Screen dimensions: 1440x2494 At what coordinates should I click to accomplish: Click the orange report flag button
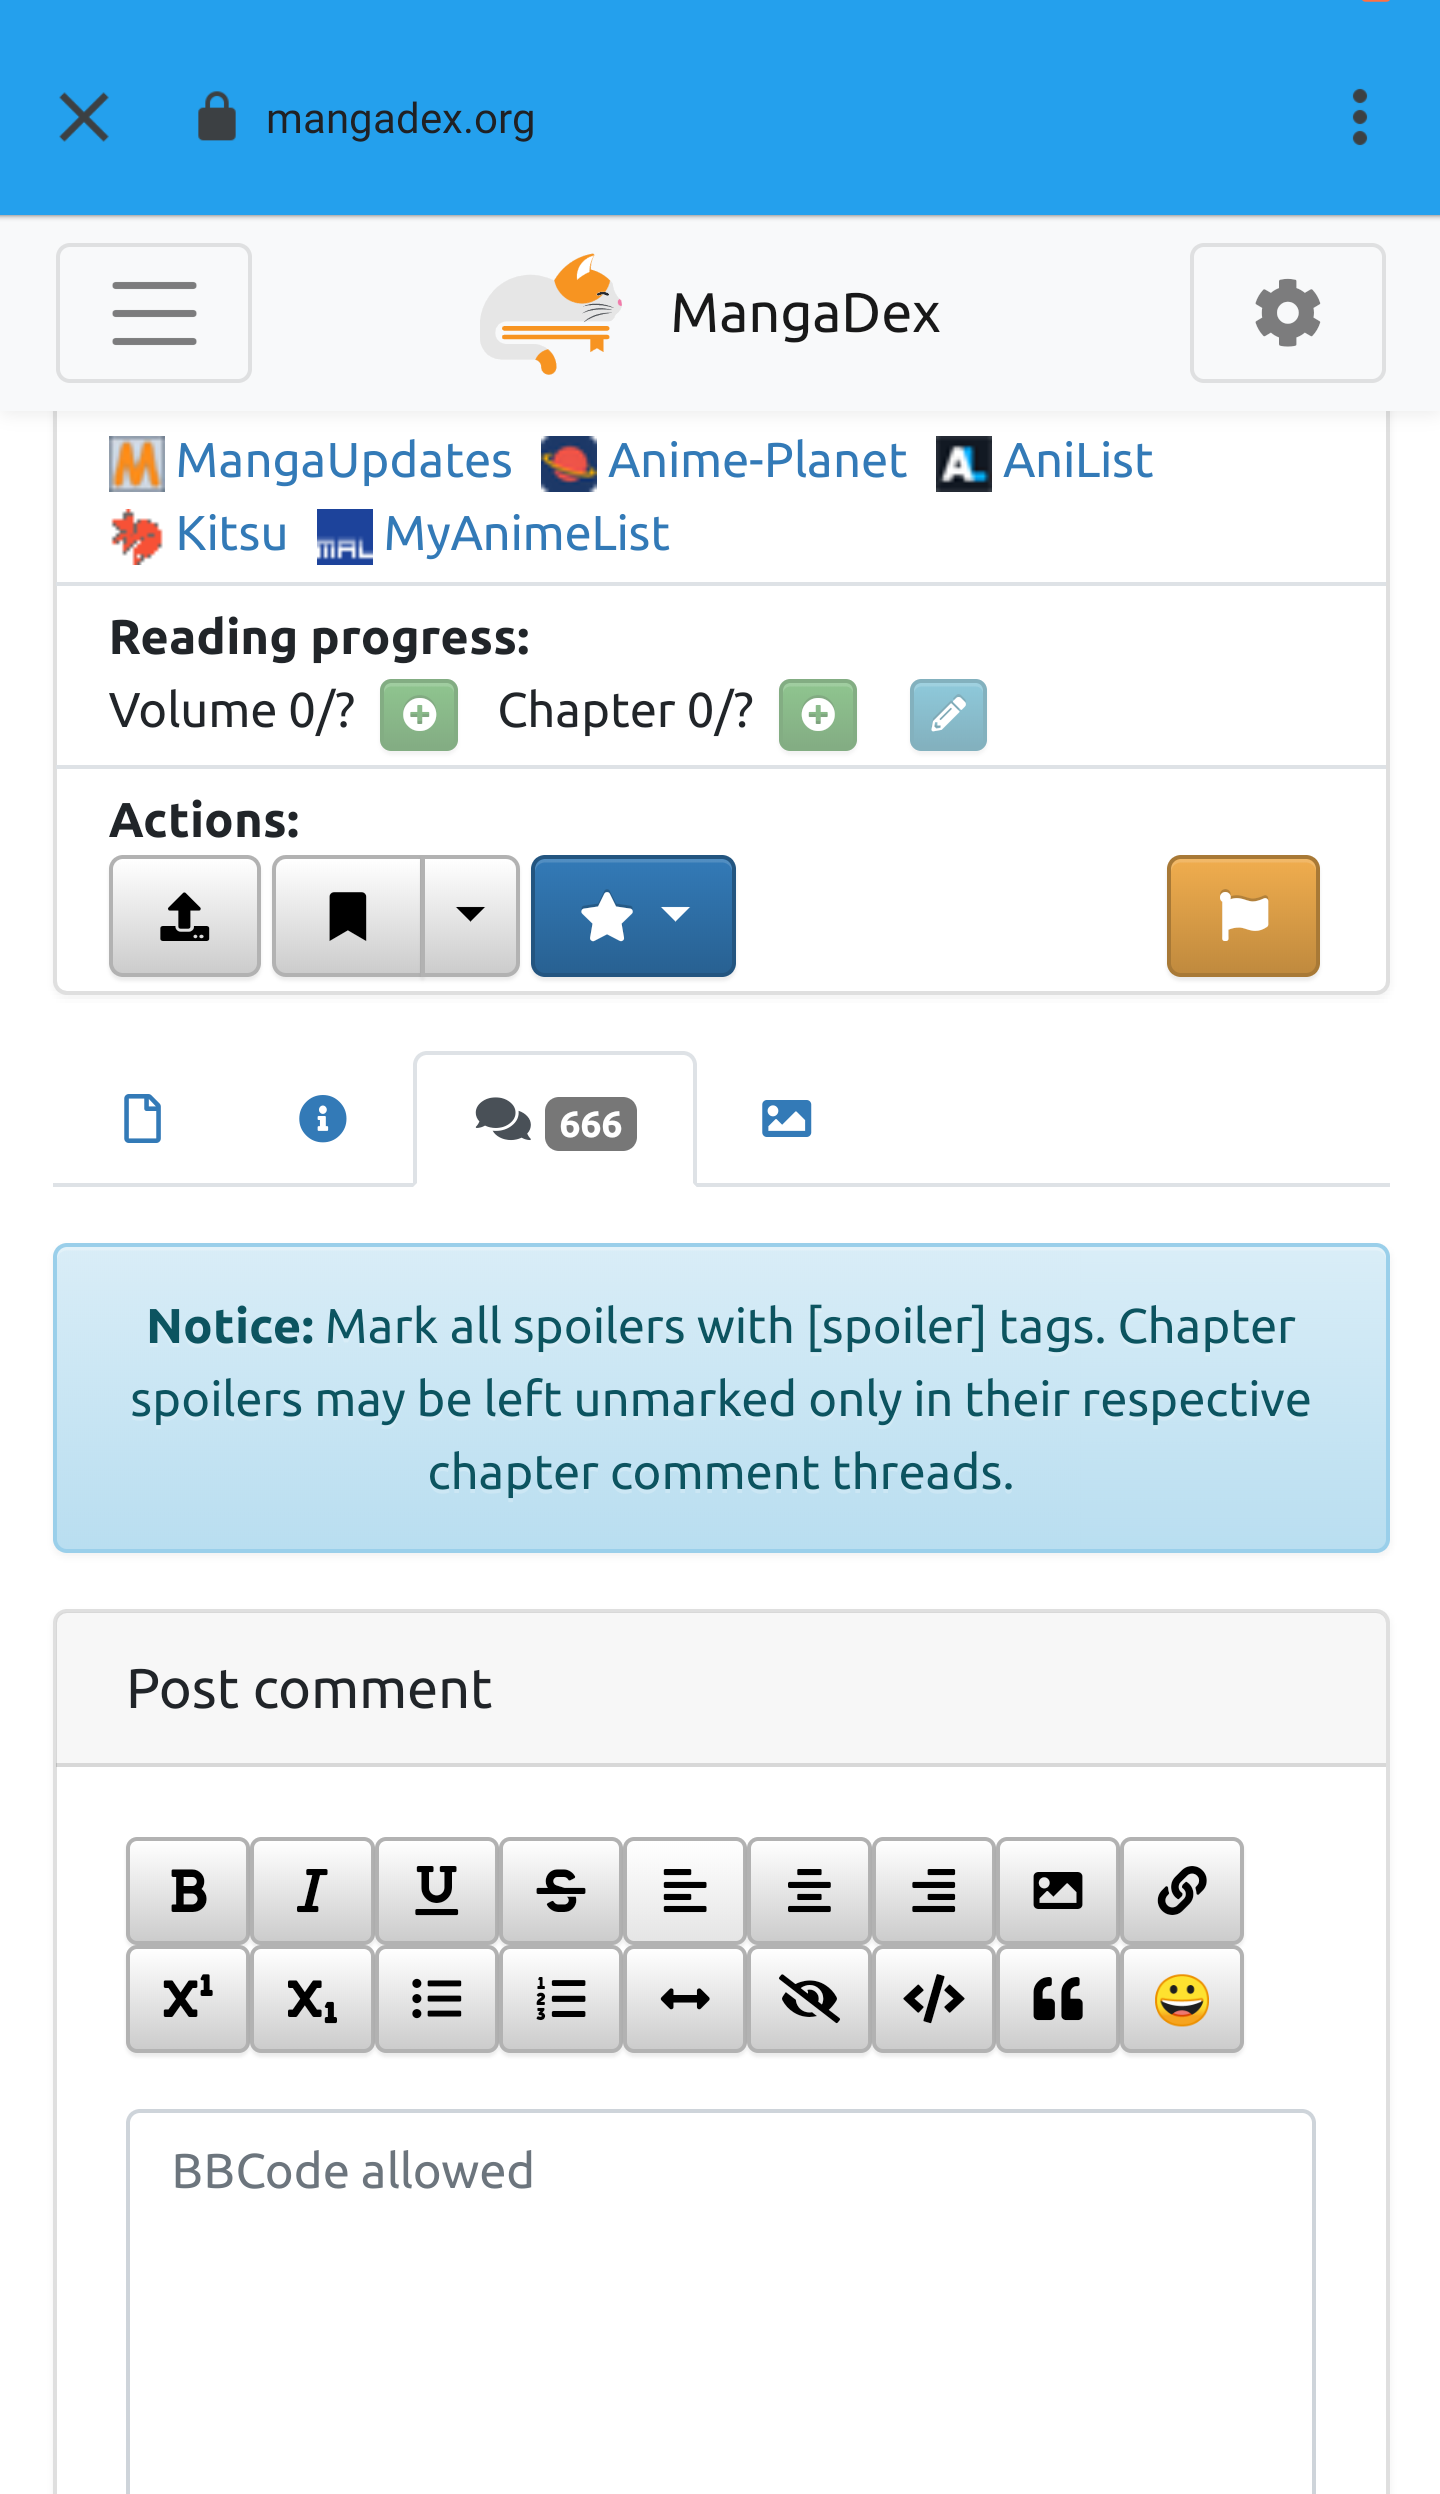(1243, 916)
